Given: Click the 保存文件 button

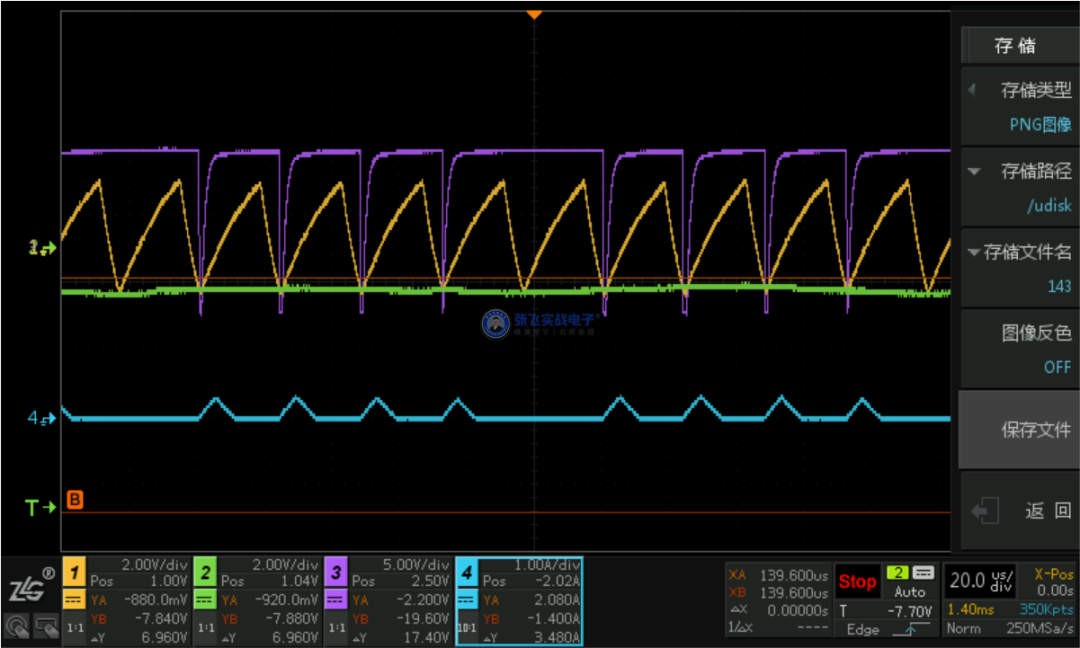Looking at the screenshot, I should pos(1017,430).
